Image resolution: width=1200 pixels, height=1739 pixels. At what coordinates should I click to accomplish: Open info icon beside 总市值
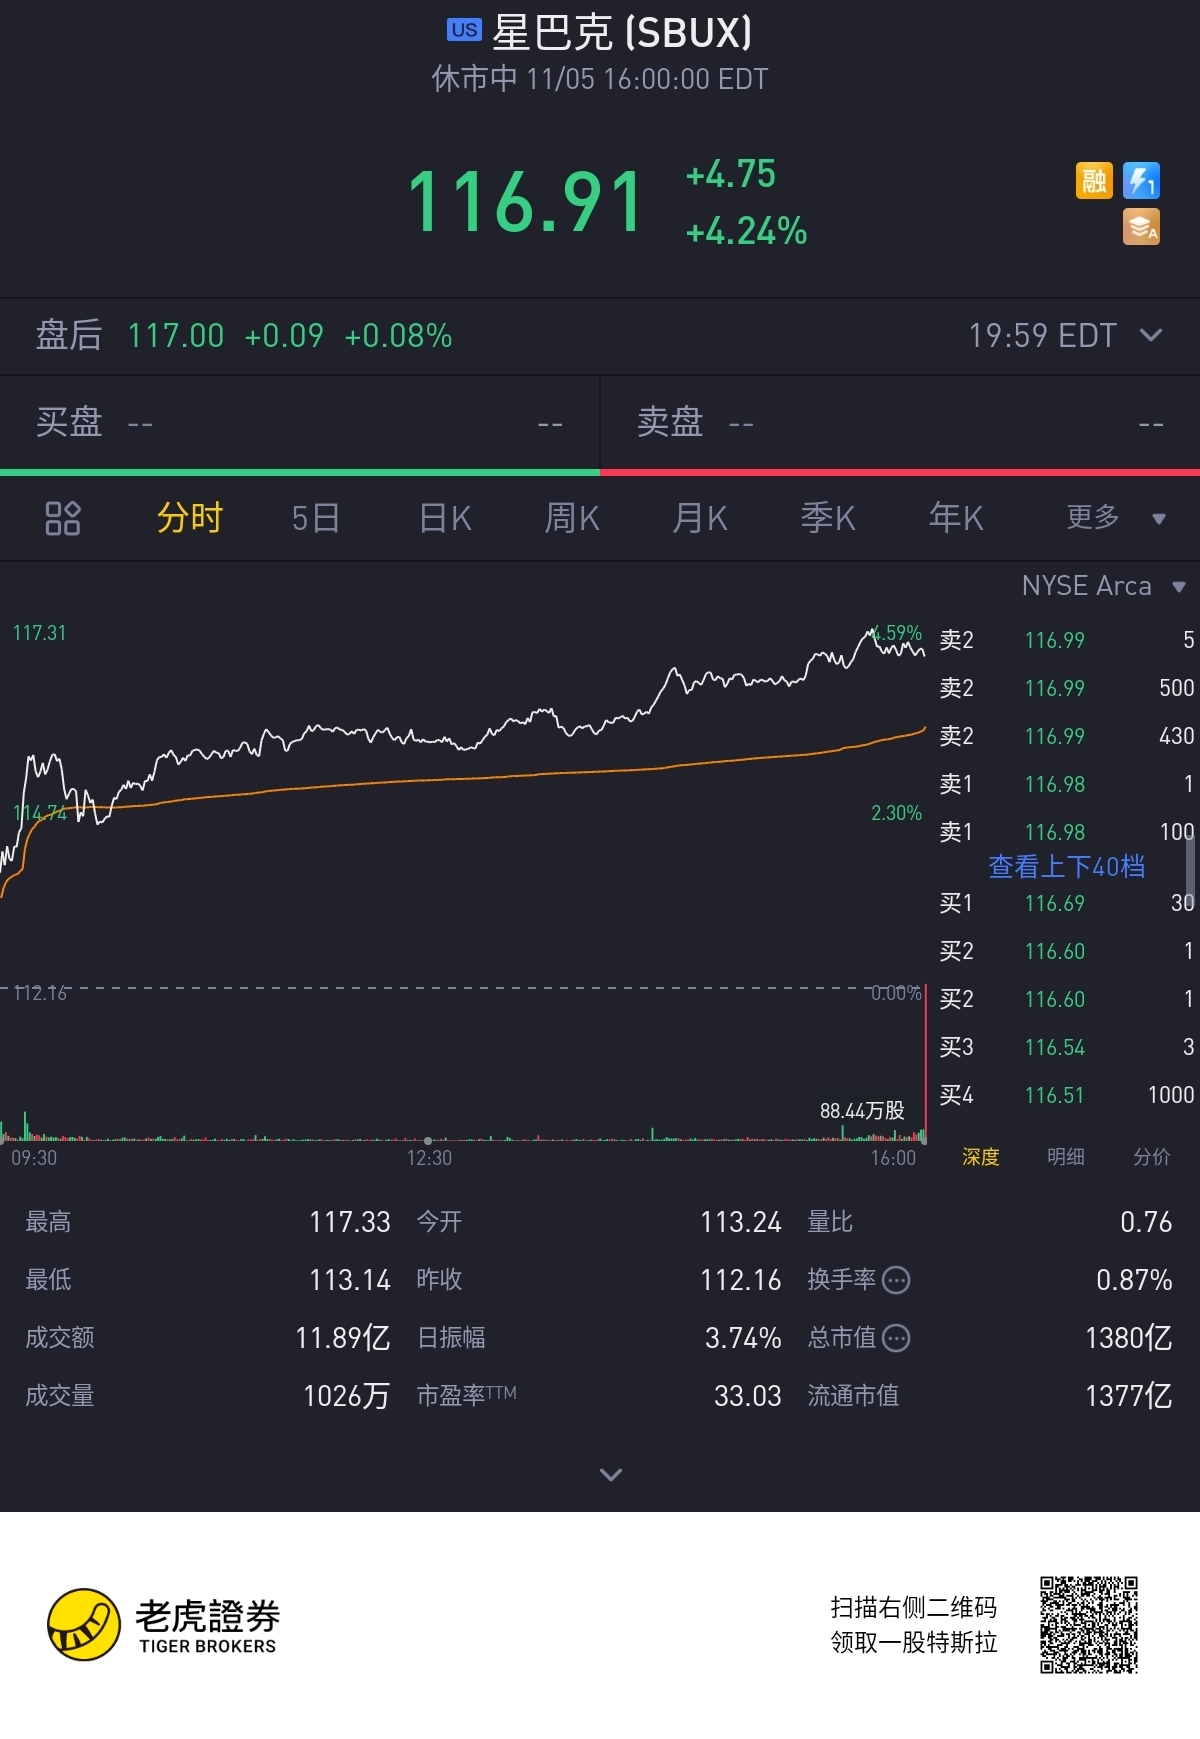click(897, 1338)
